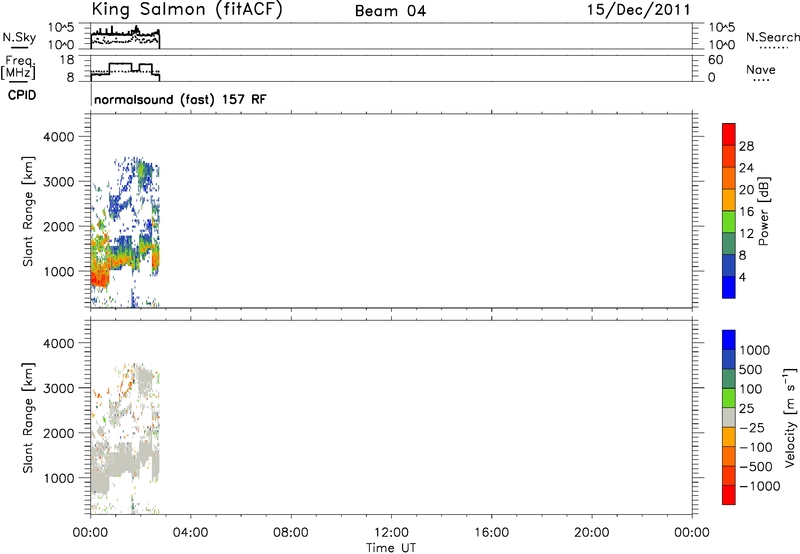The width and height of the screenshot is (800, 554).
Task: Click the 'King Salmon (fitACF)' title text
Action: click(187, 10)
